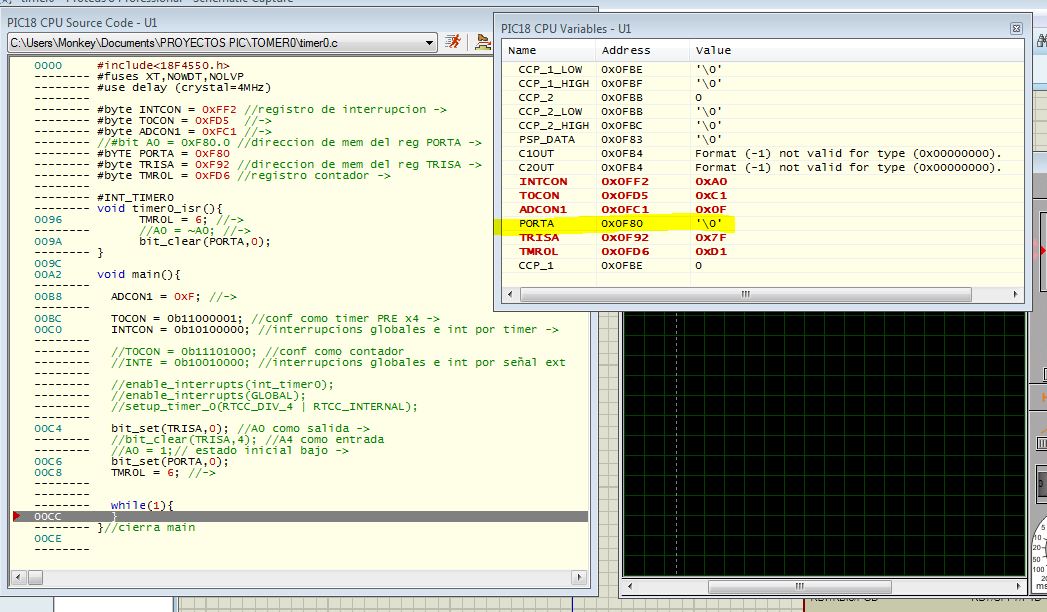Select the TMR0L variable row

pos(763,252)
